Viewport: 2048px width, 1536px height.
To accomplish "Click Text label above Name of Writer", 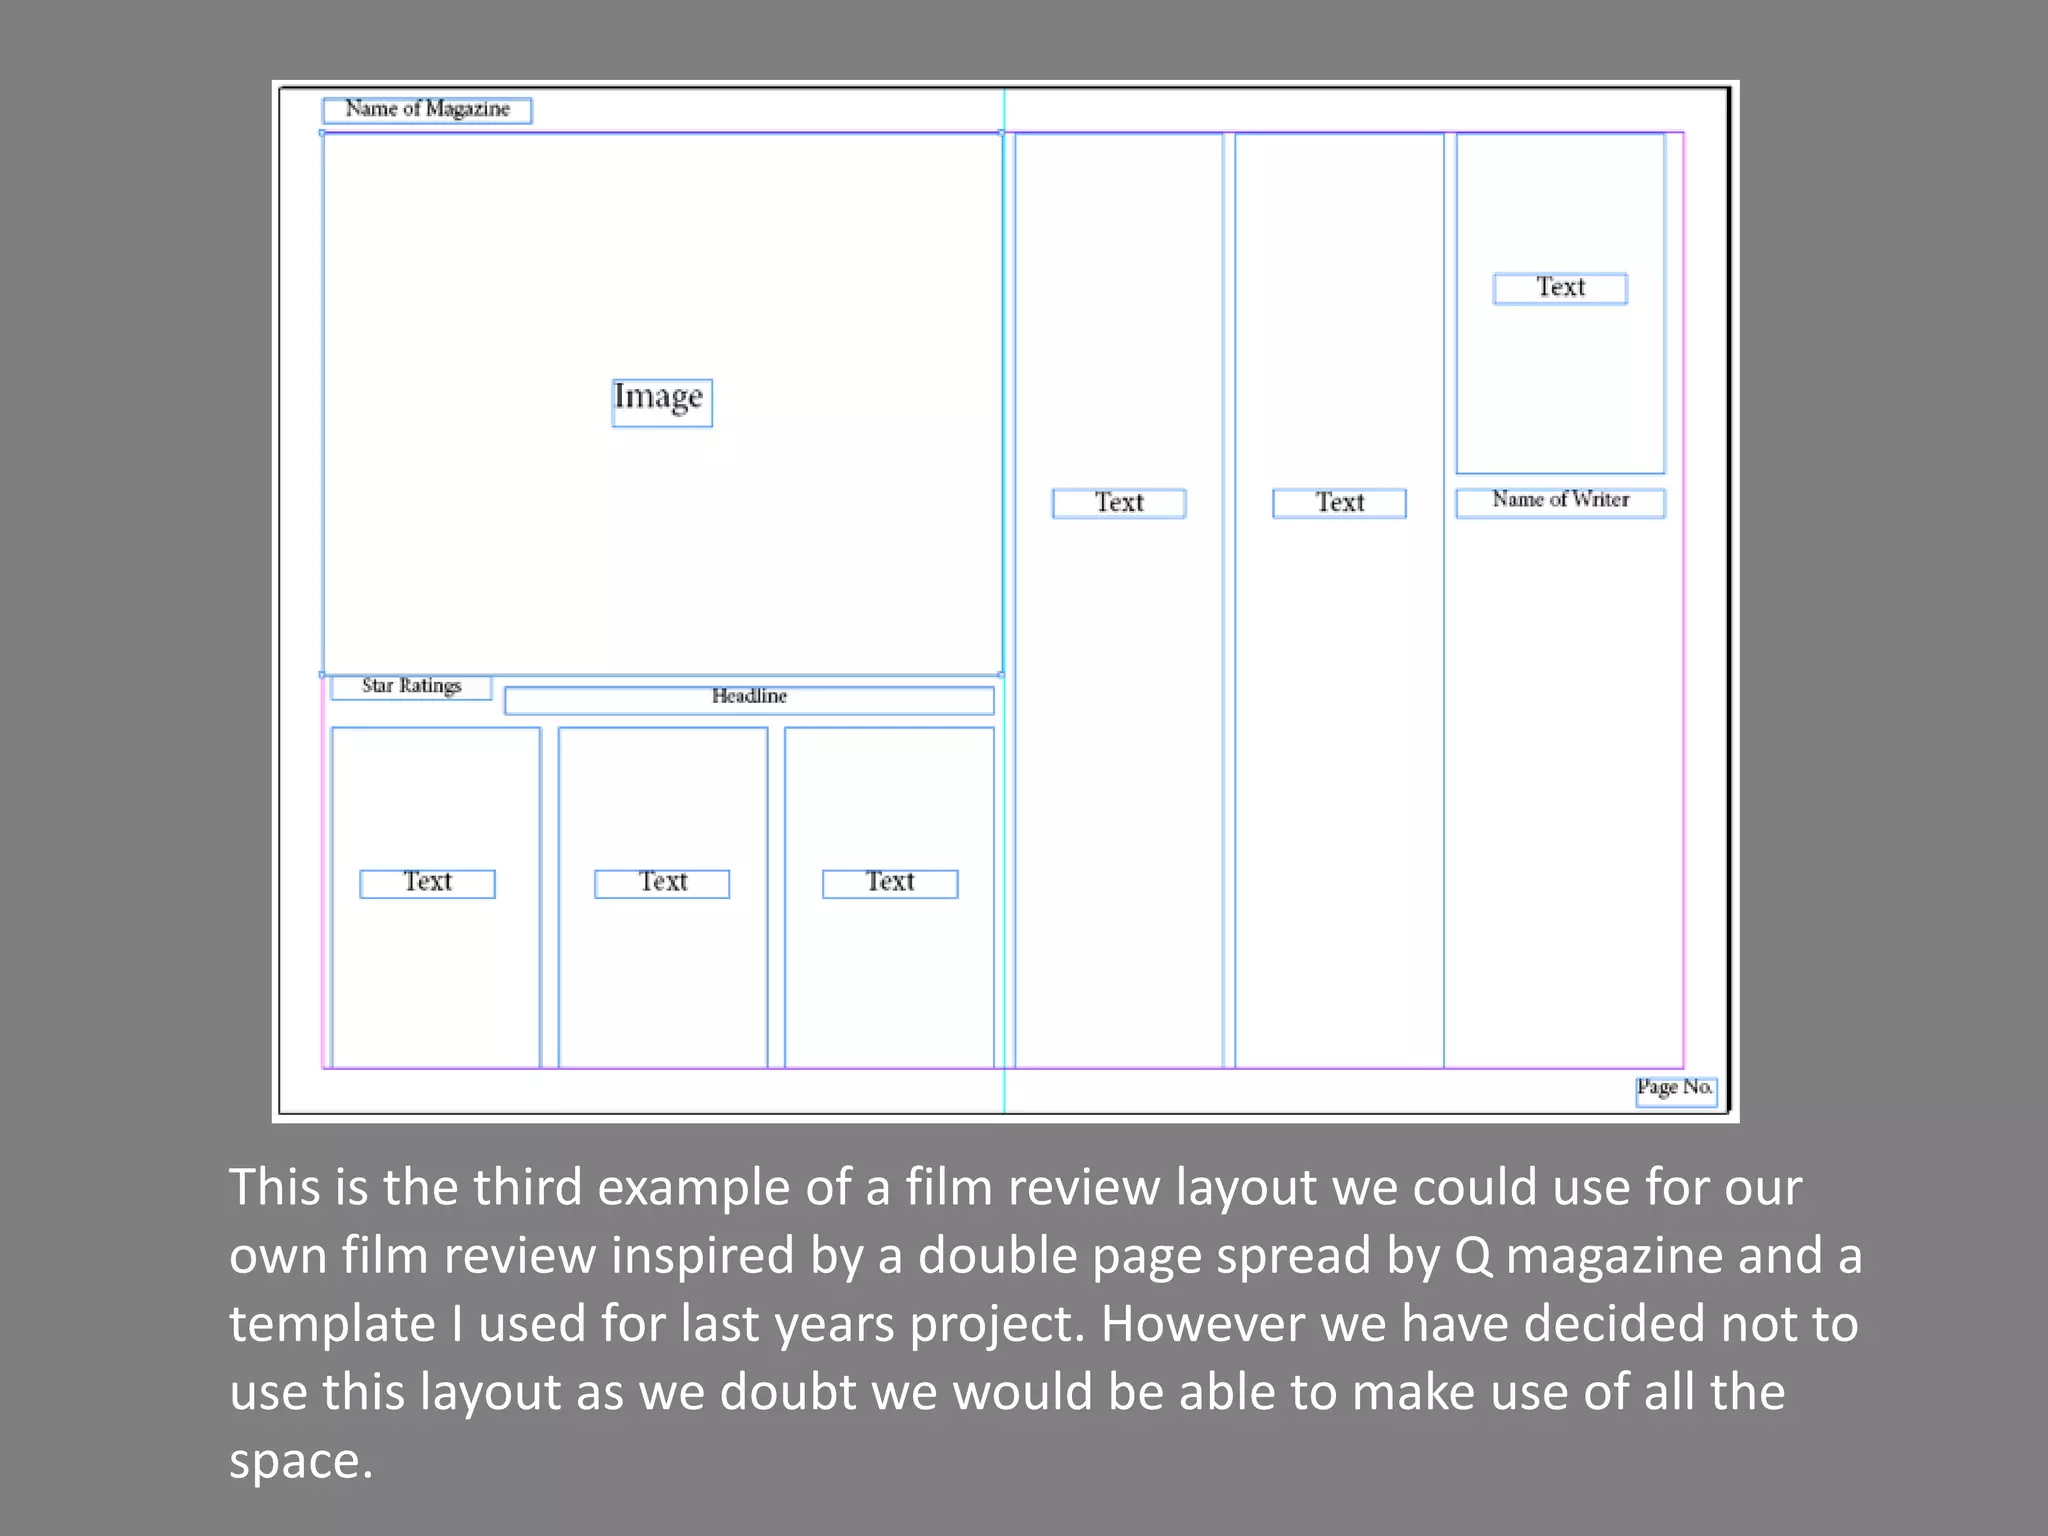I will point(1560,288).
